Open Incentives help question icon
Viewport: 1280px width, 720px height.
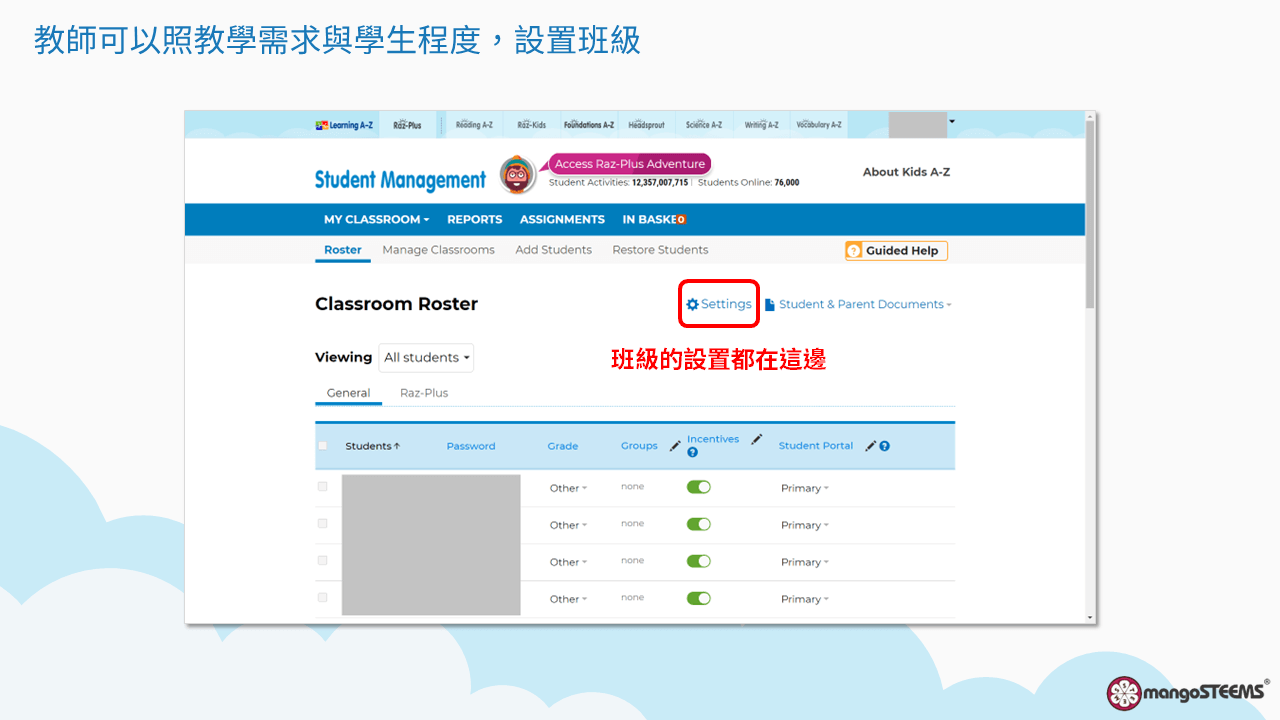693,453
